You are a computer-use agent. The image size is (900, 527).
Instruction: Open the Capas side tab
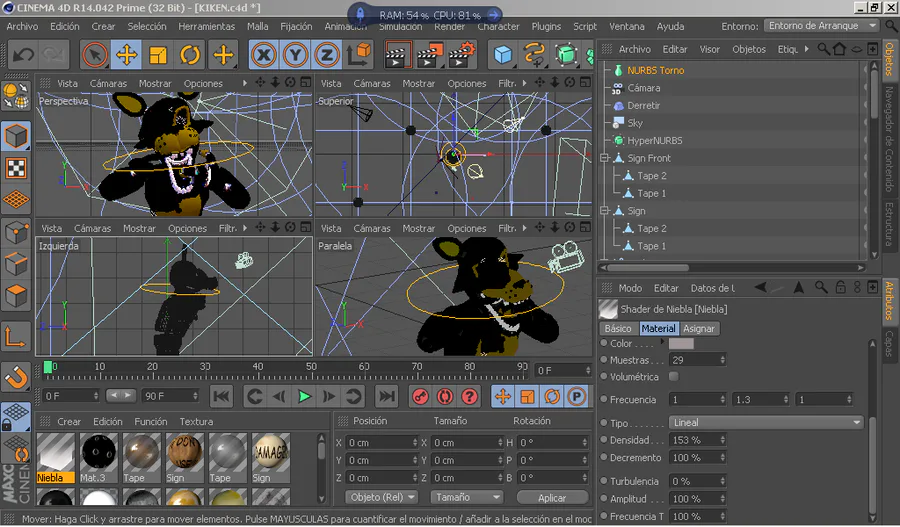pos(889,343)
